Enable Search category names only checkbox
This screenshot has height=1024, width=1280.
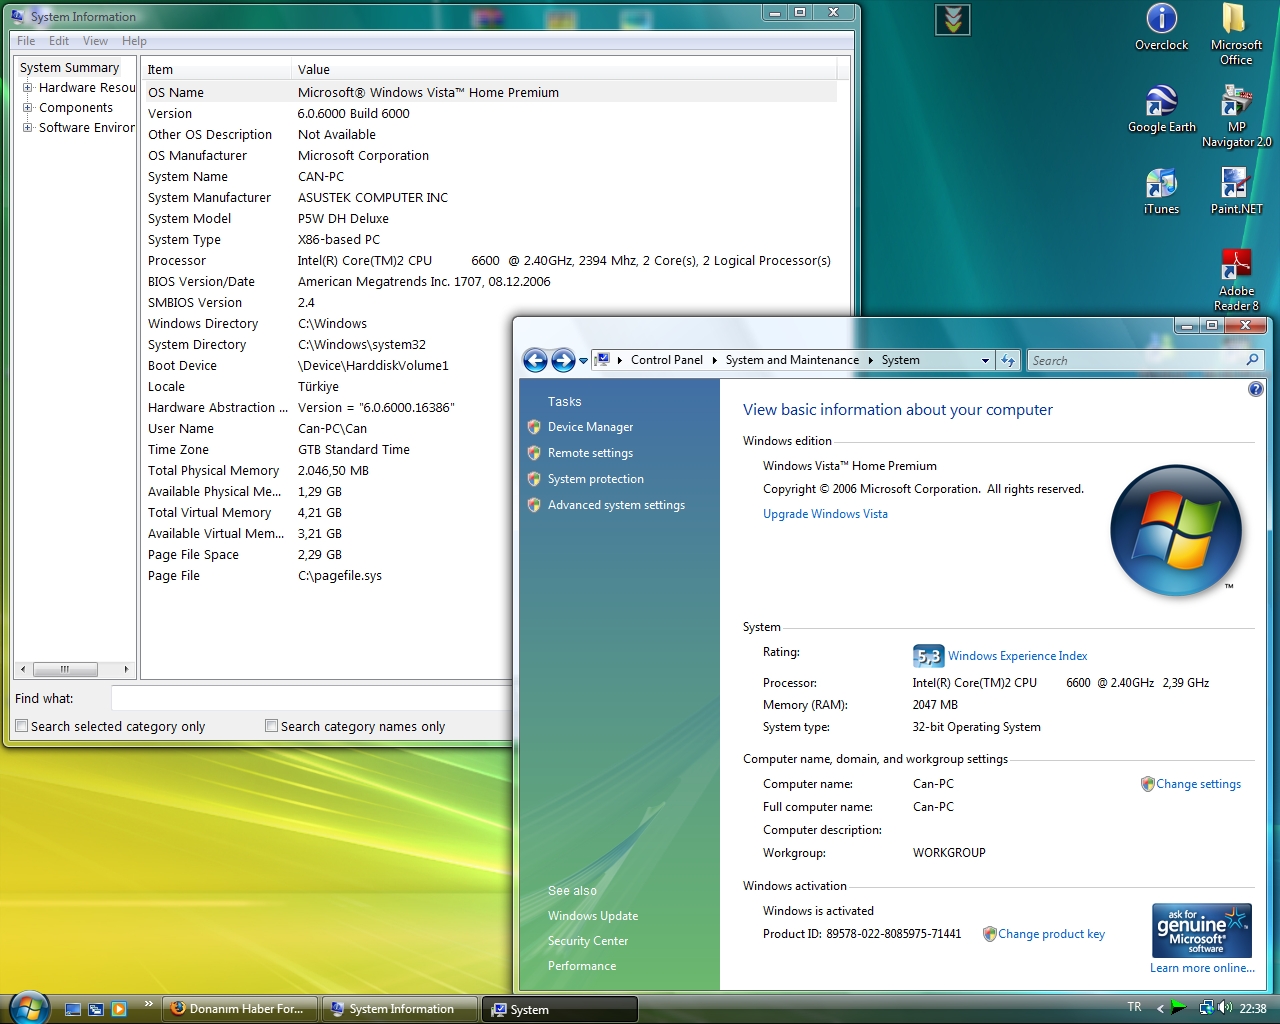(x=271, y=726)
